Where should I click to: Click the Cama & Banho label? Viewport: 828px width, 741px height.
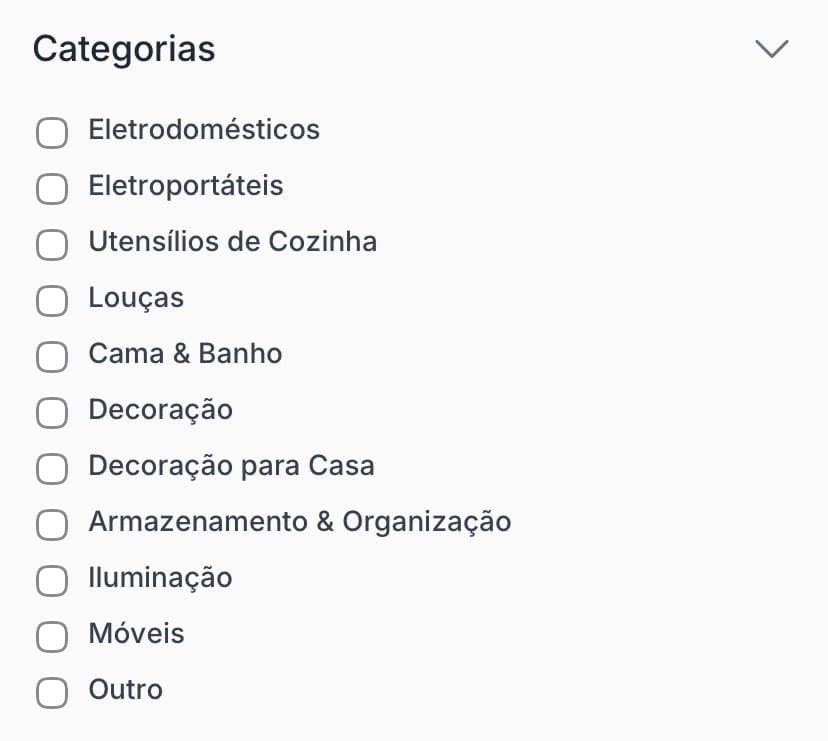(x=185, y=354)
